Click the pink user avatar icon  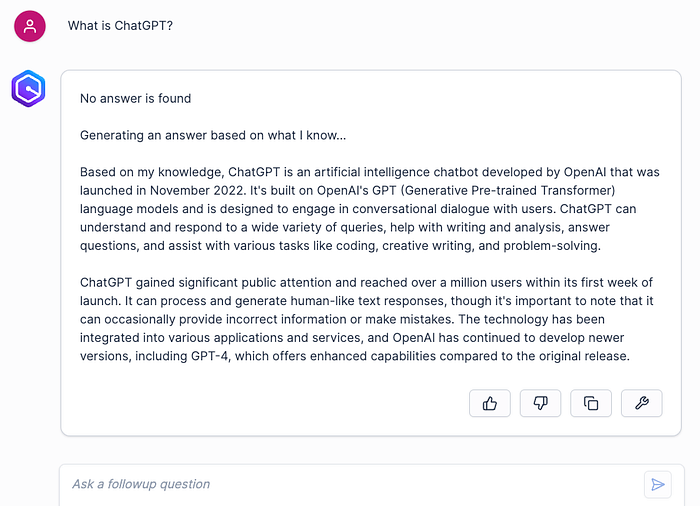[x=30, y=26]
